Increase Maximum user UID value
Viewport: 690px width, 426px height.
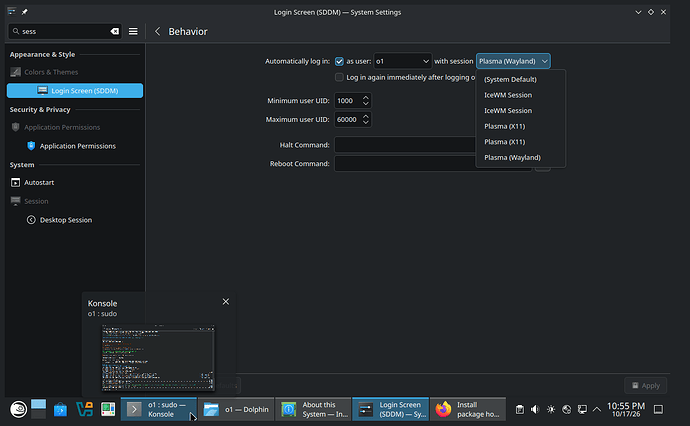tap(366, 116)
